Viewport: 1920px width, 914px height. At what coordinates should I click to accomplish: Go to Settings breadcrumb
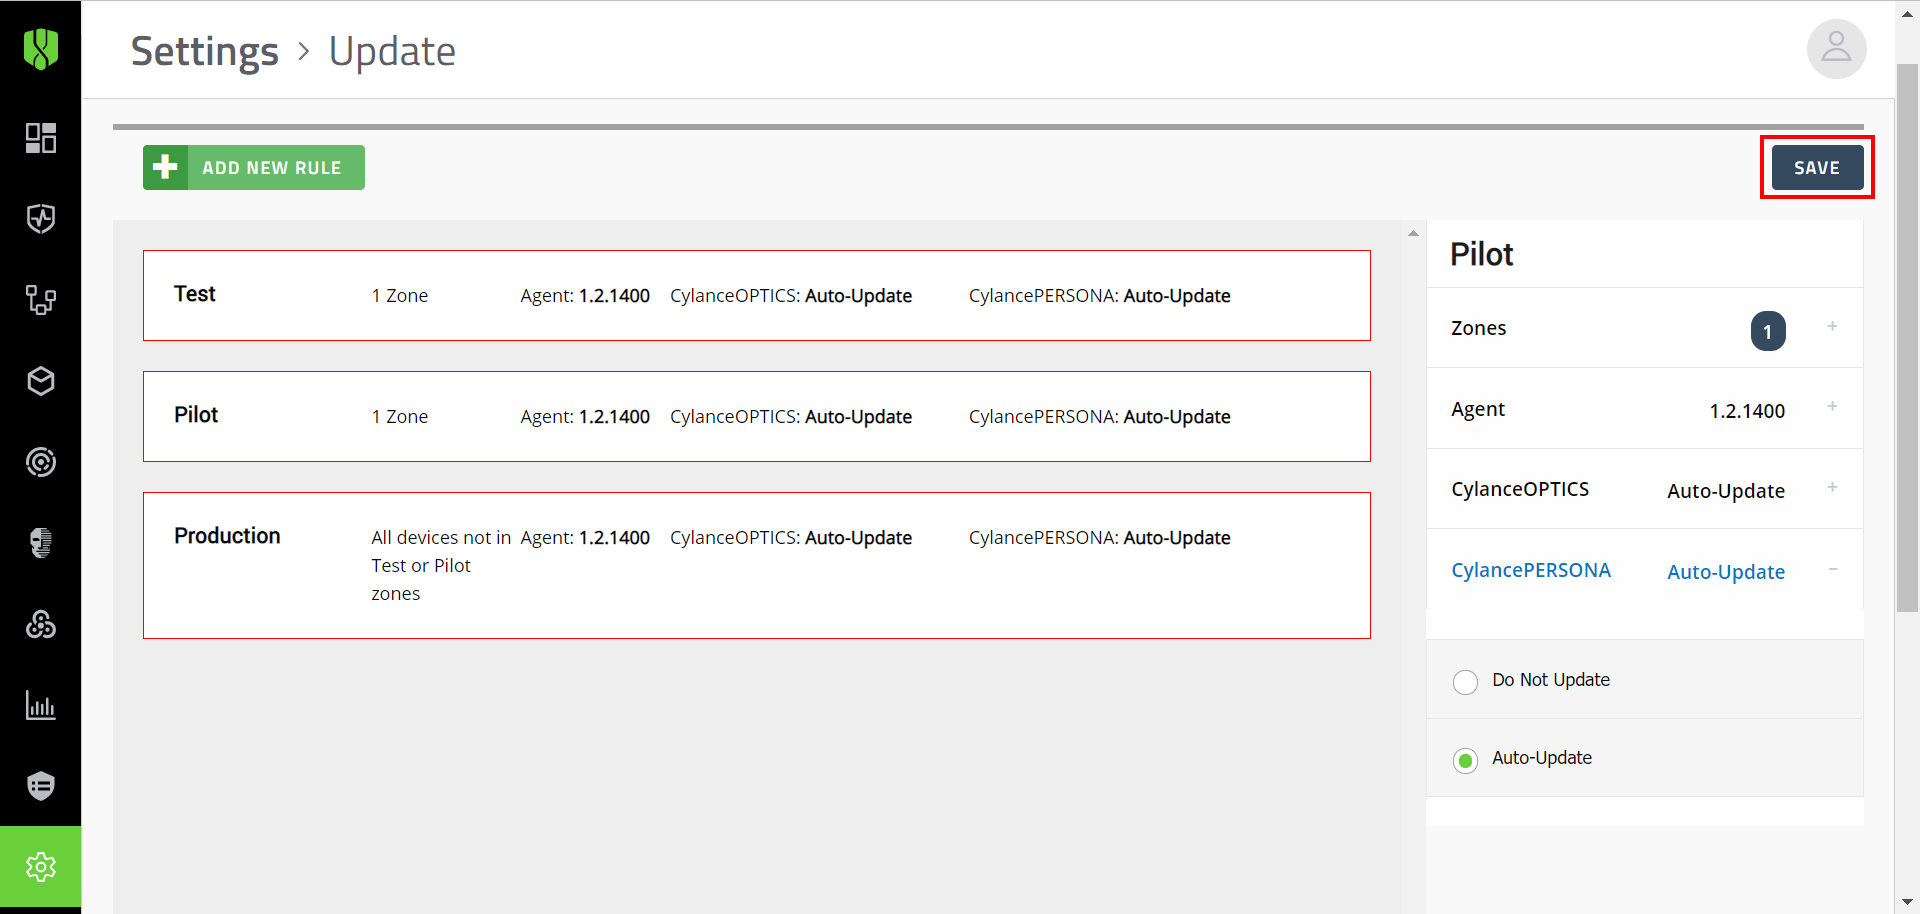(x=204, y=52)
